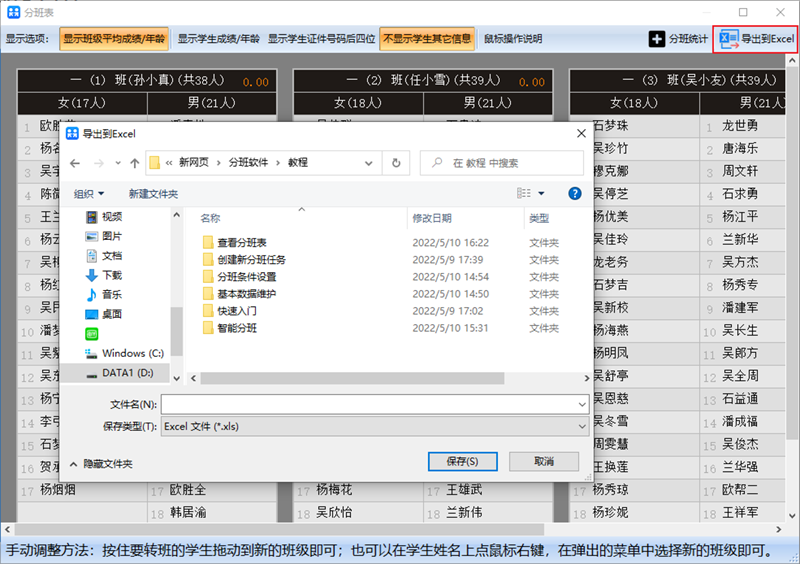Click main window vertical scroll down arrow

point(792,516)
